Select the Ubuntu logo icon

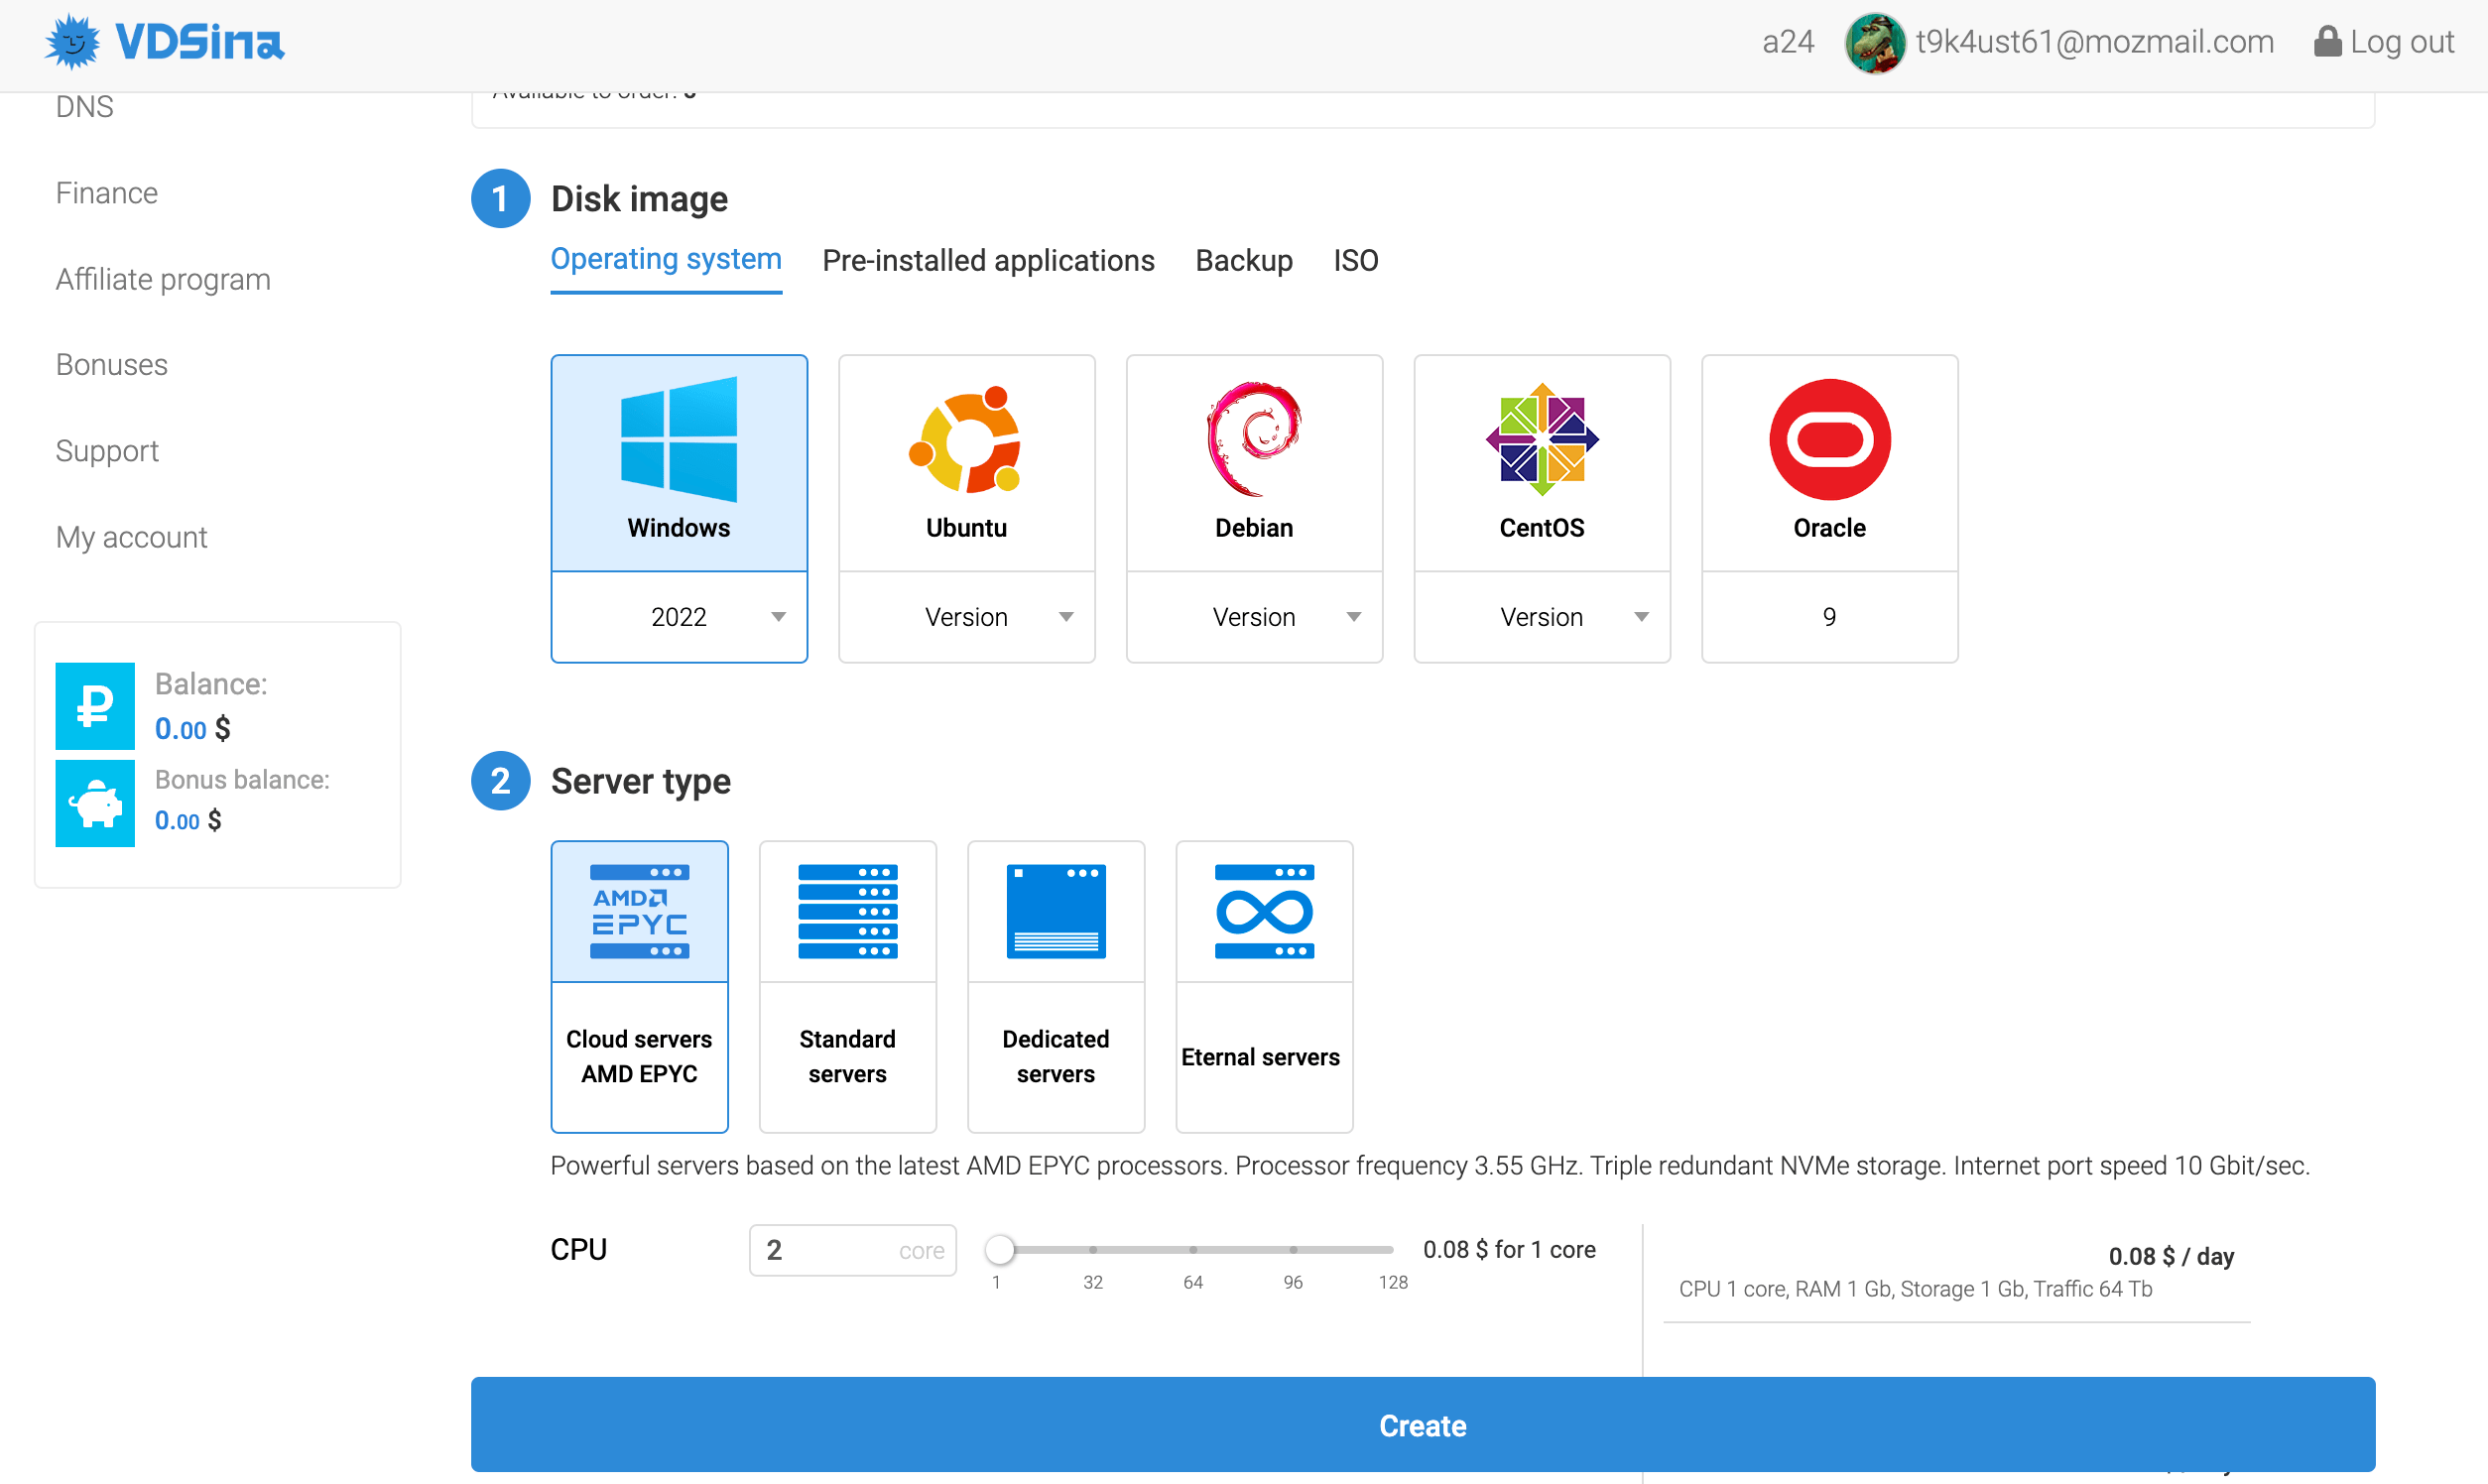pyautogui.click(x=966, y=439)
